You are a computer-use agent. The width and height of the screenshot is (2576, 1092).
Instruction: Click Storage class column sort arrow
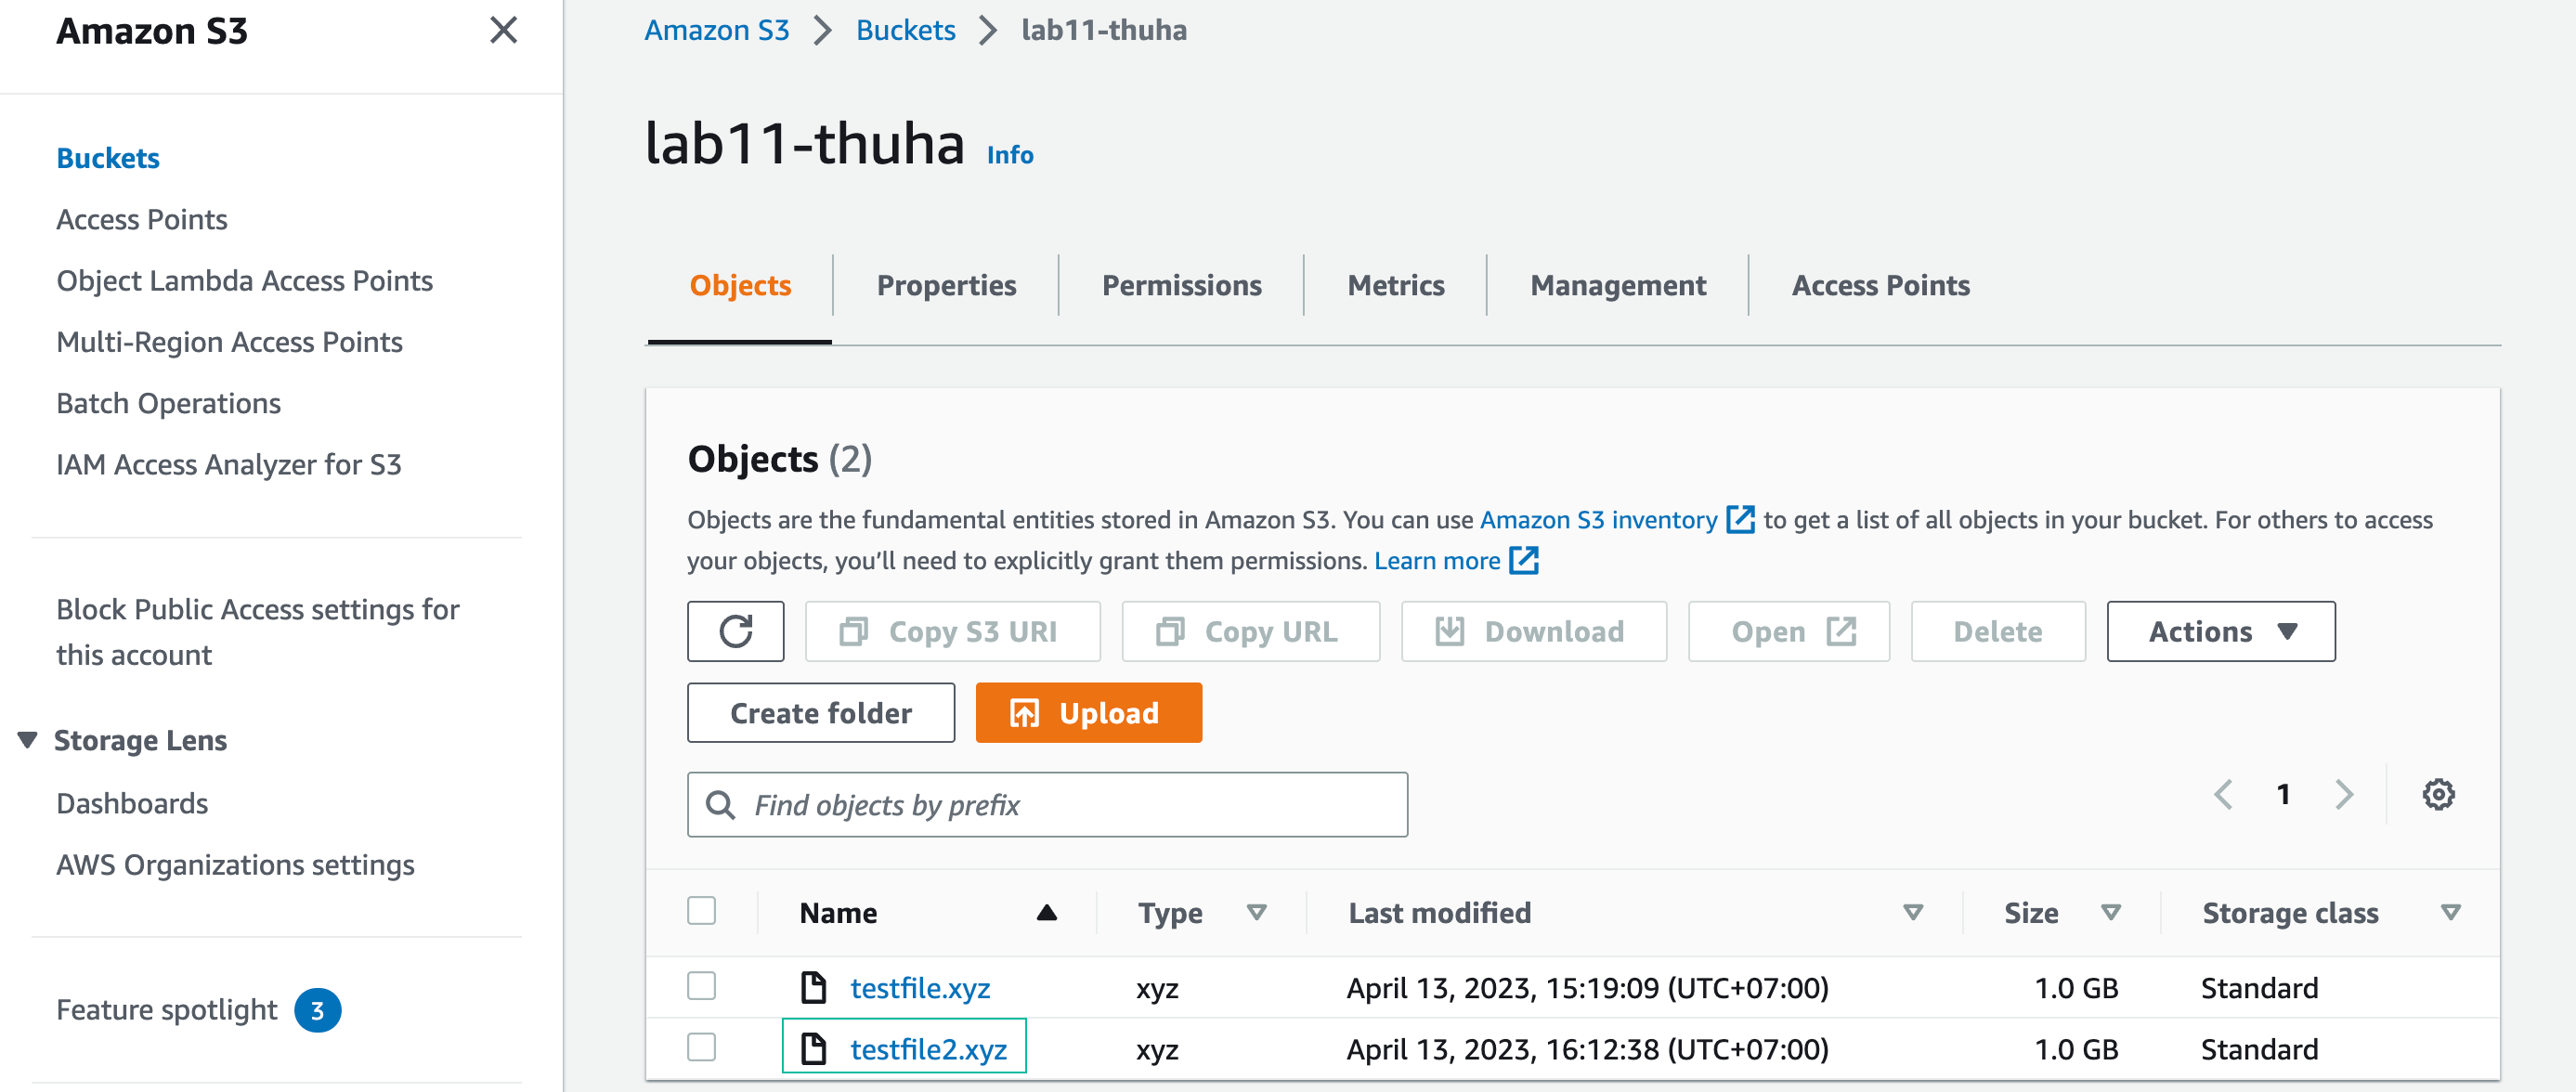click(2450, 912)
